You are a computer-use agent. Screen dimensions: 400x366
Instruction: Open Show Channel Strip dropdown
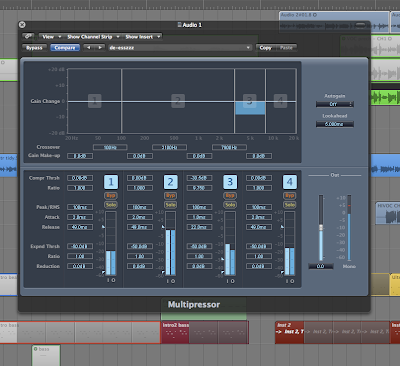pos(93,37)
